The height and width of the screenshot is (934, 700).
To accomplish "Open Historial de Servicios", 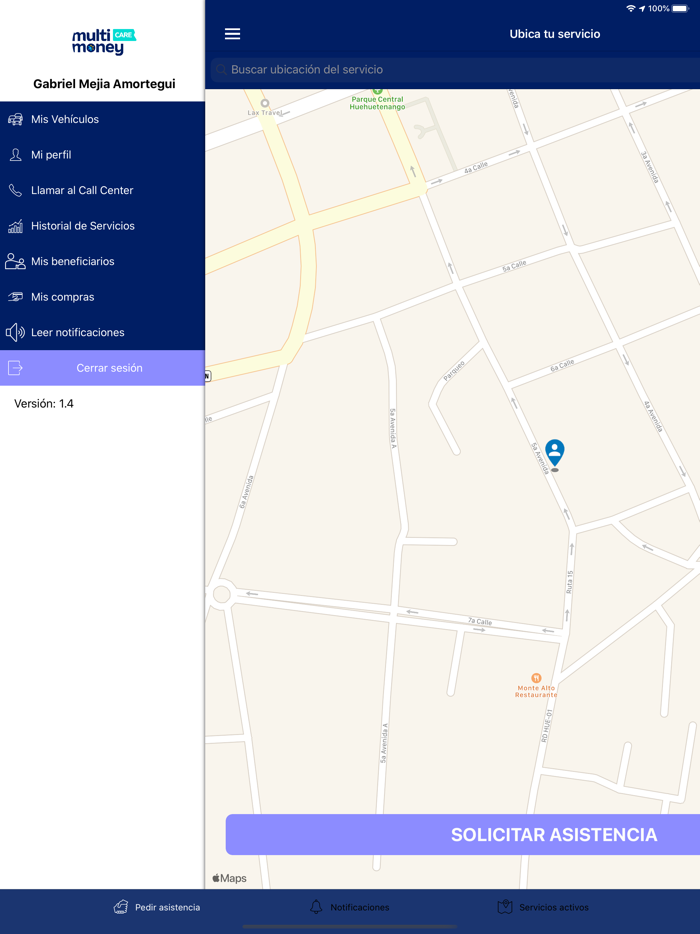I will click(102, 226).
